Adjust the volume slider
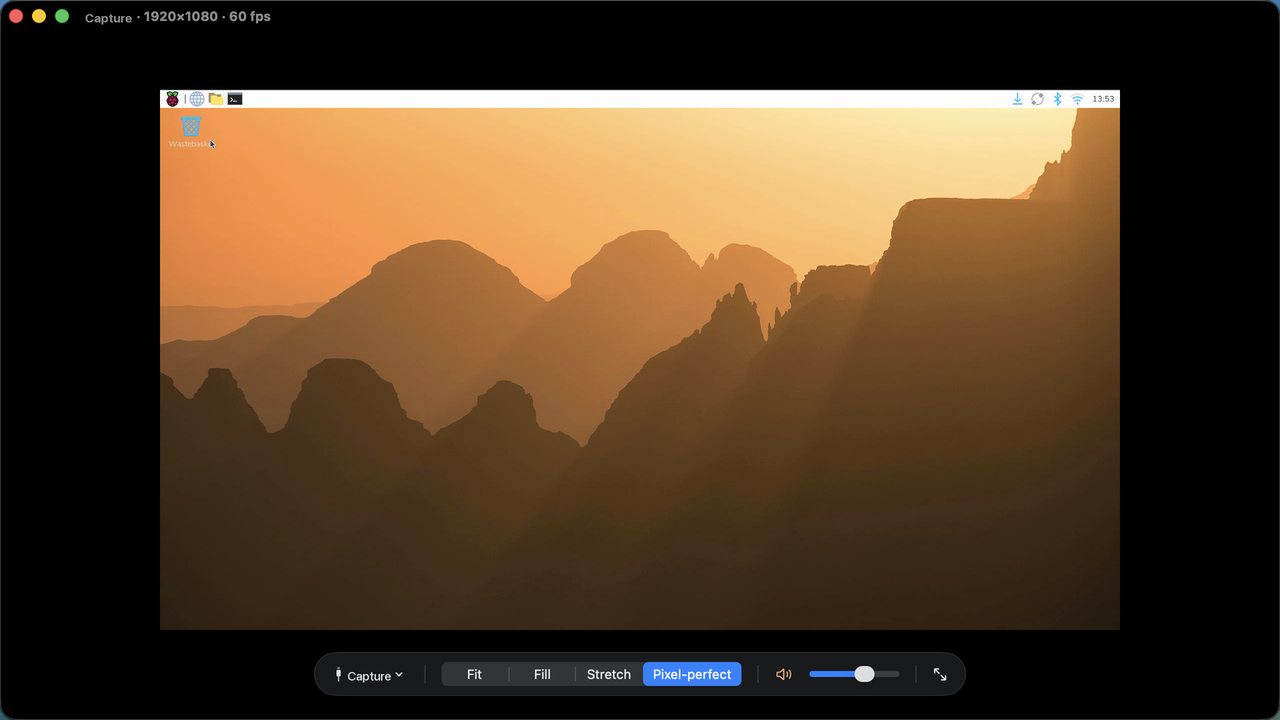 854,674
